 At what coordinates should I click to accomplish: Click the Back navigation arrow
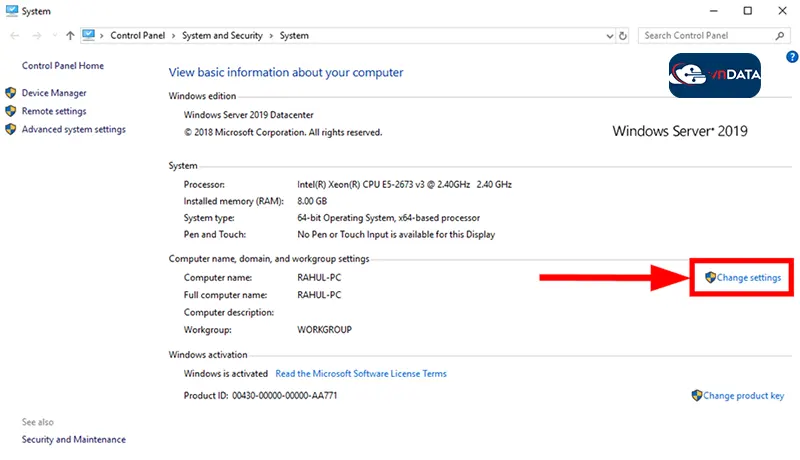[x=14, y=36]
